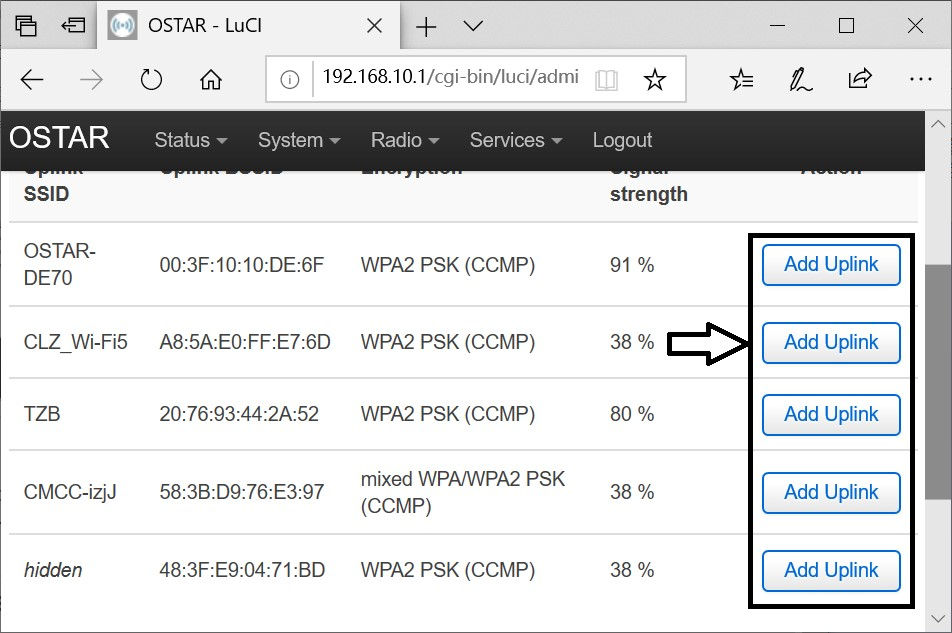This screenshot has height=633, width=952.
Task: Refresh the page with reload icon
Action: tap(151, 80)
